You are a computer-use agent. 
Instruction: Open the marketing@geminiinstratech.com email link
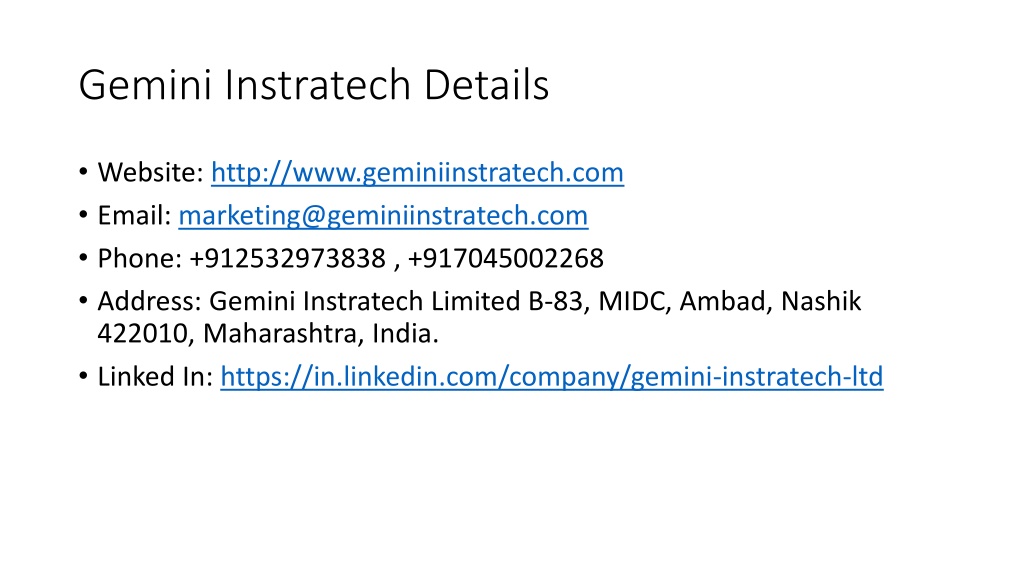383,216
